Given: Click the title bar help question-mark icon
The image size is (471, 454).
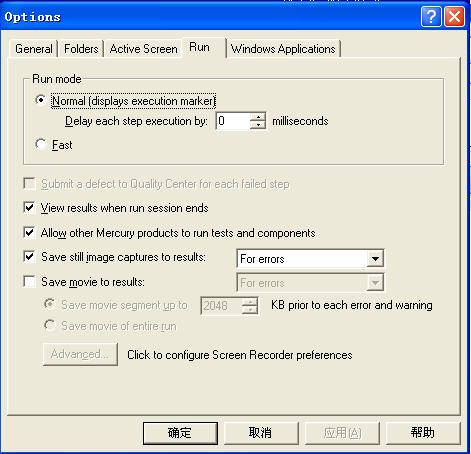Looking at the screenshot, I should click(431, 16).
